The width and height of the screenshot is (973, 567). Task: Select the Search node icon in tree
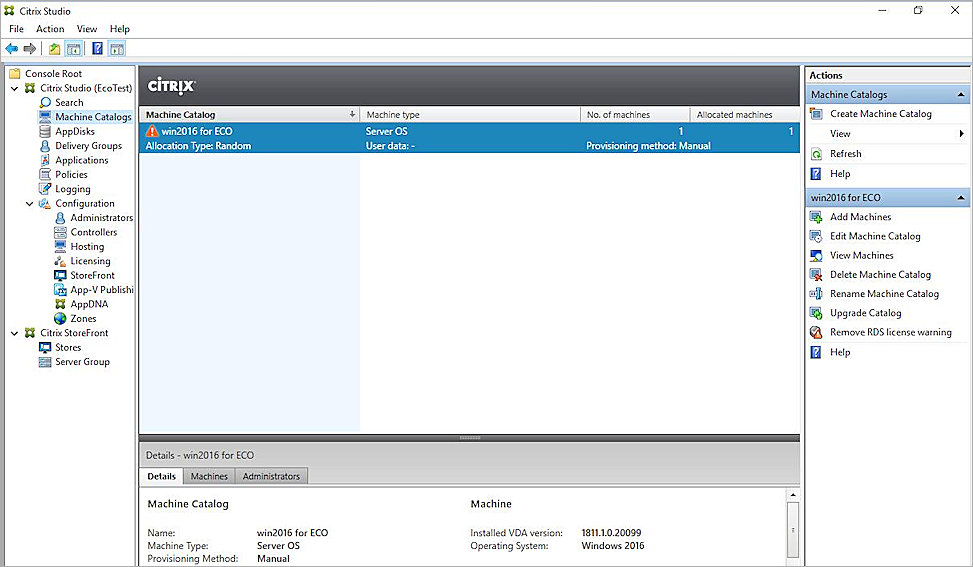[46, 102]
